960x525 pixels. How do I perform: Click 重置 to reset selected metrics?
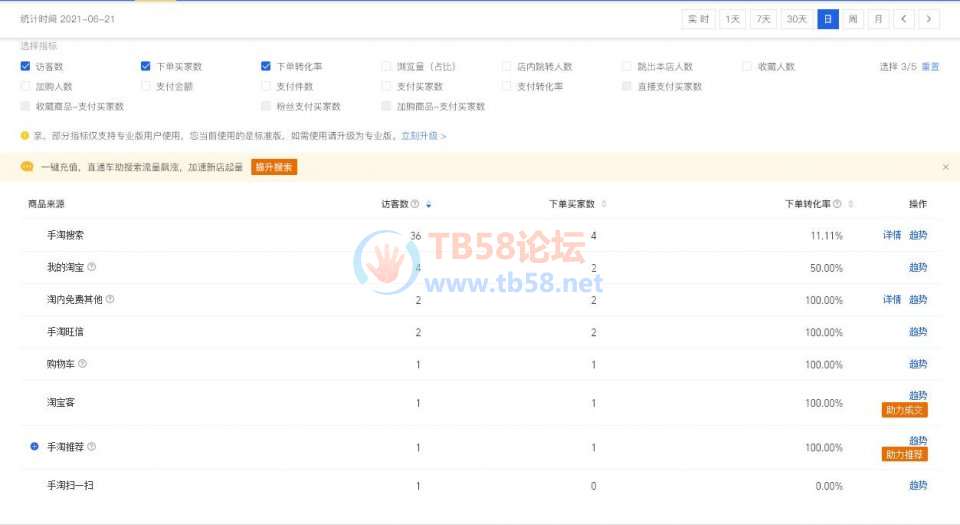[x=930, y=67]
